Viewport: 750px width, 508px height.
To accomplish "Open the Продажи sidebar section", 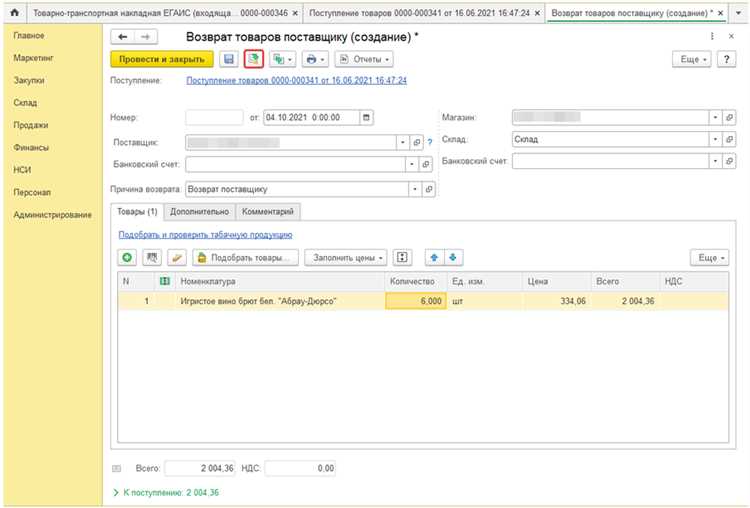I will 31,125.
